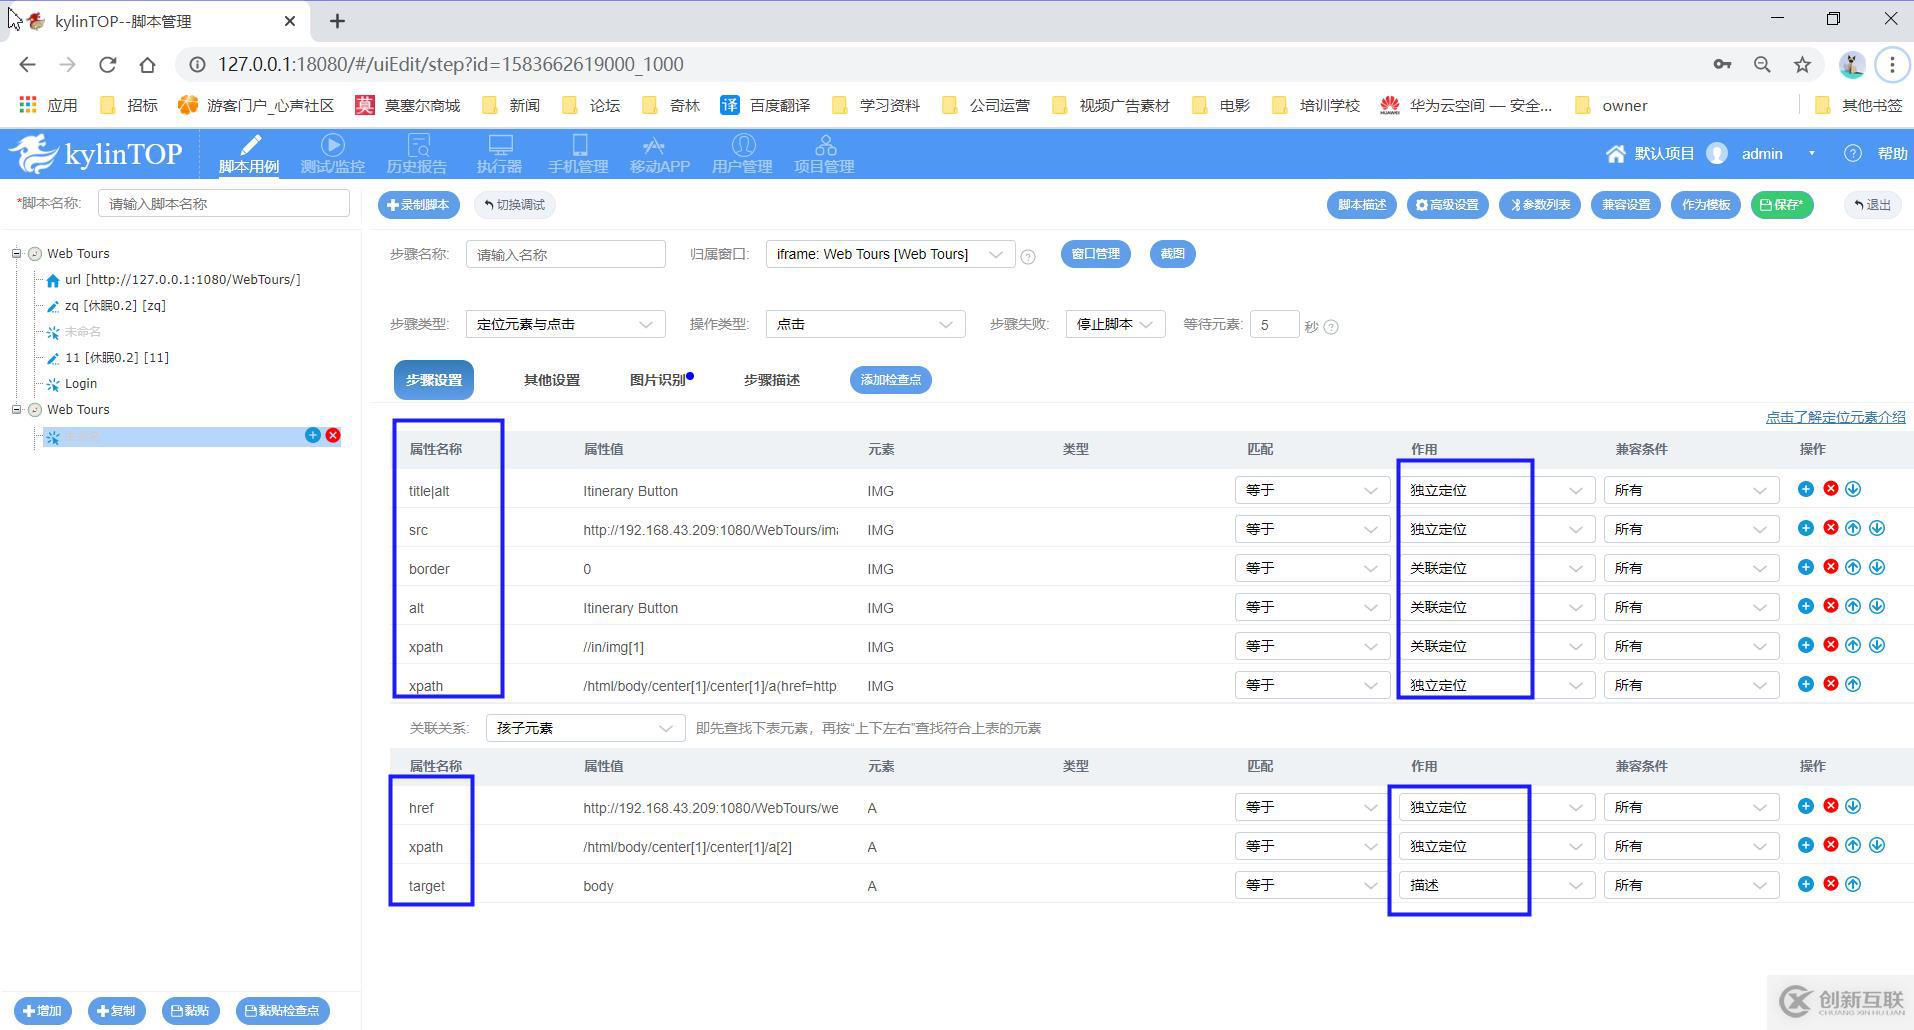
Task: Delete the selected tree step
Action: (333, 435)
